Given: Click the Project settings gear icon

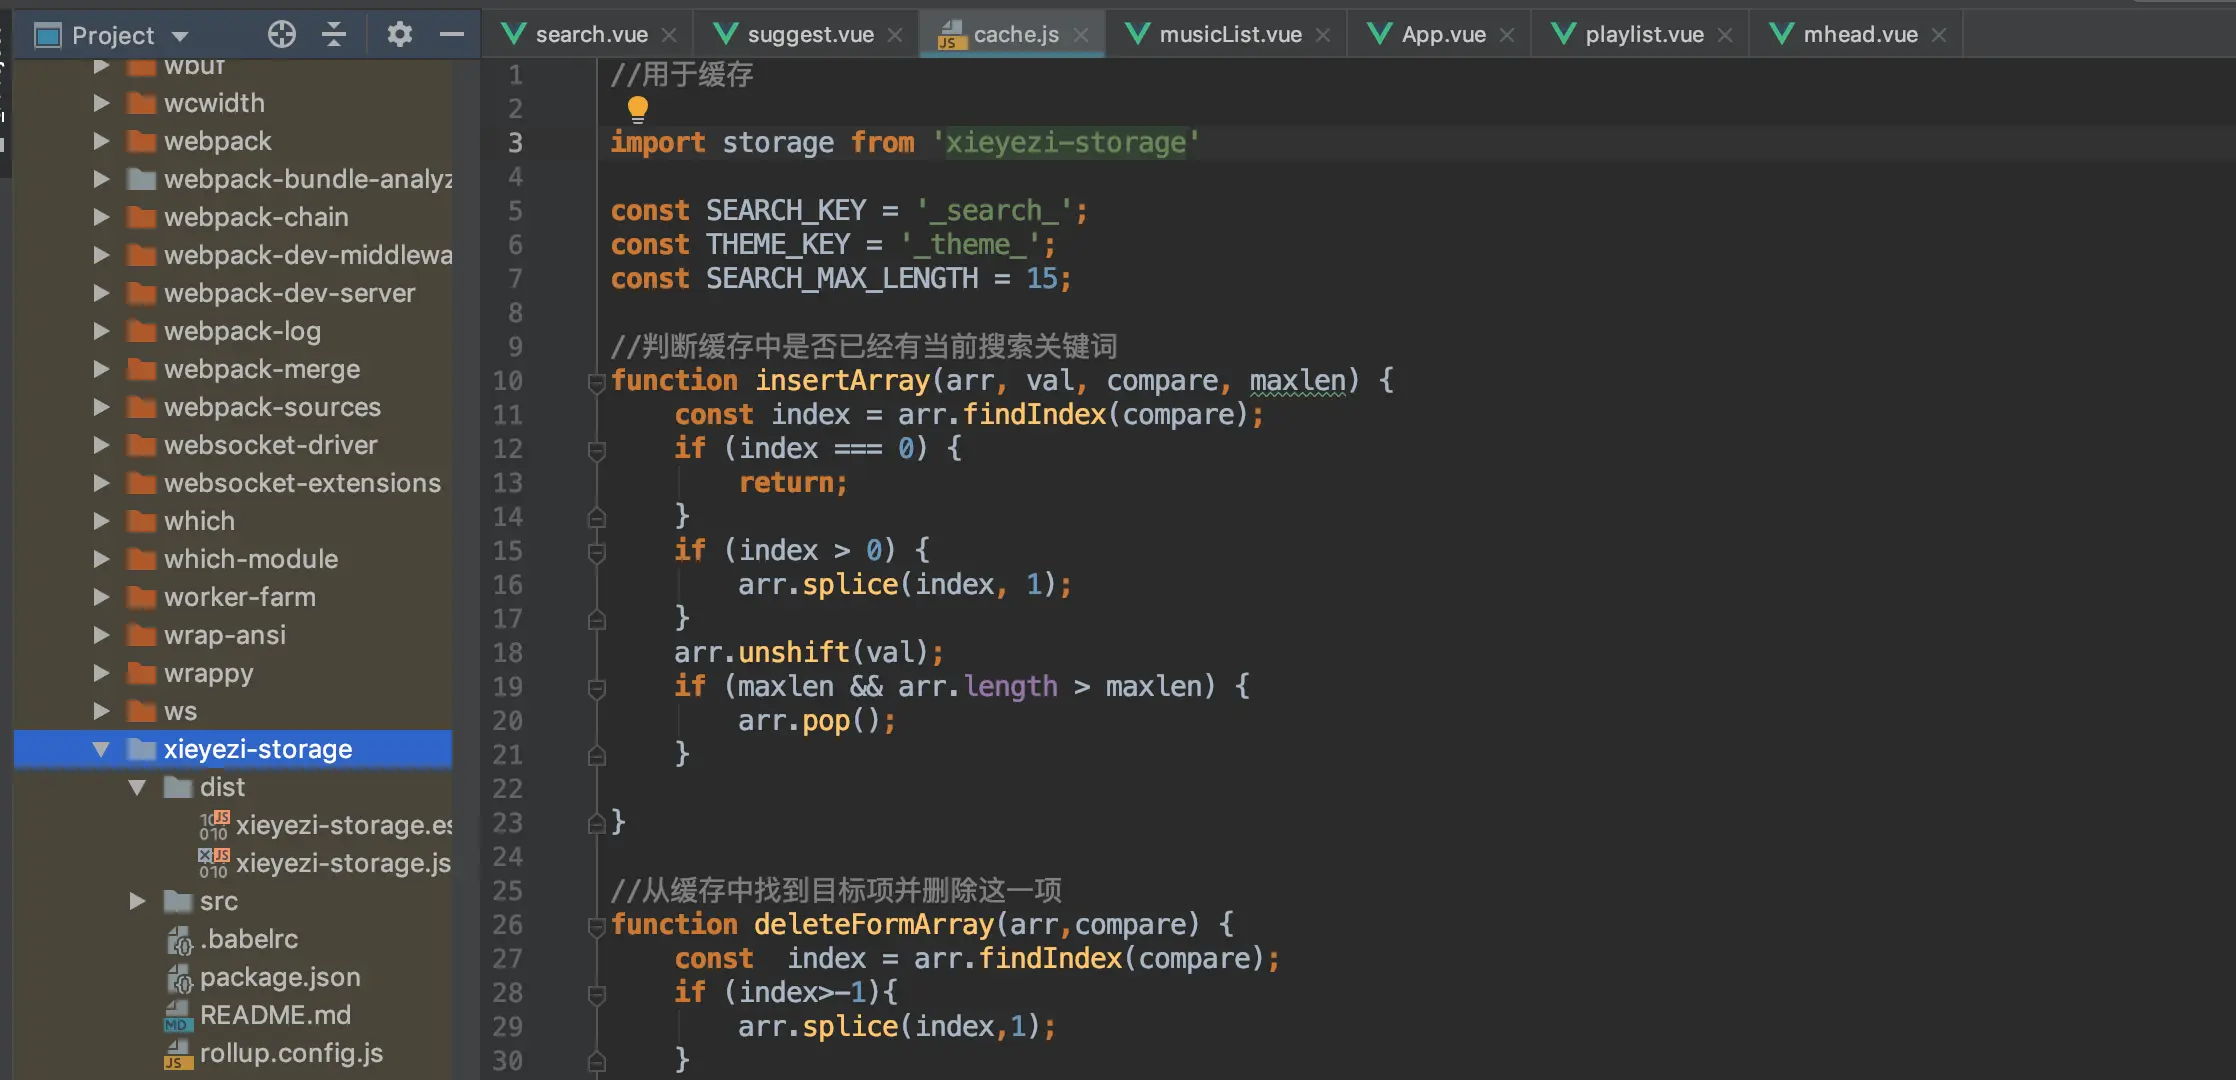Looking at the screenshot, I should pos(399,33).
